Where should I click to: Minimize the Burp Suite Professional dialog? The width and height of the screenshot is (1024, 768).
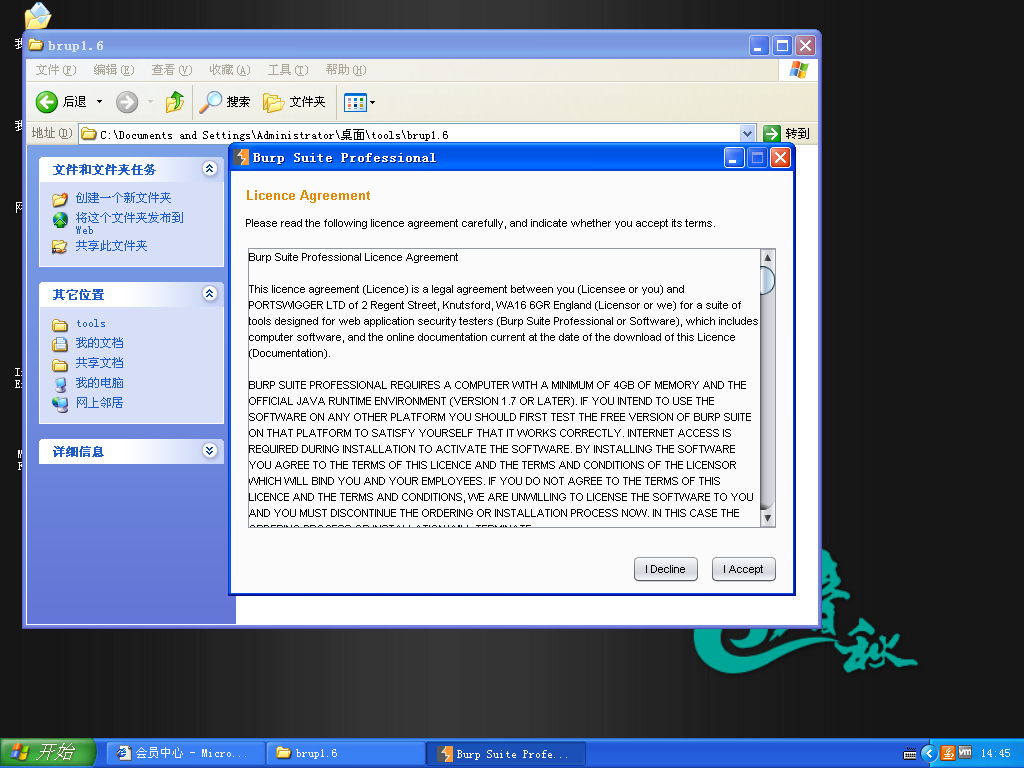(x=734, y=157)
